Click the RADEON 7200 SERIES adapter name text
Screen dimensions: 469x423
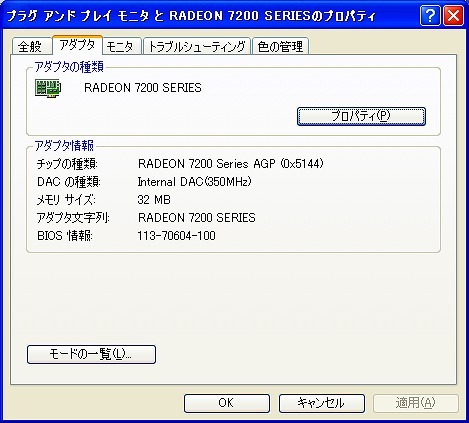pos(143,88)
